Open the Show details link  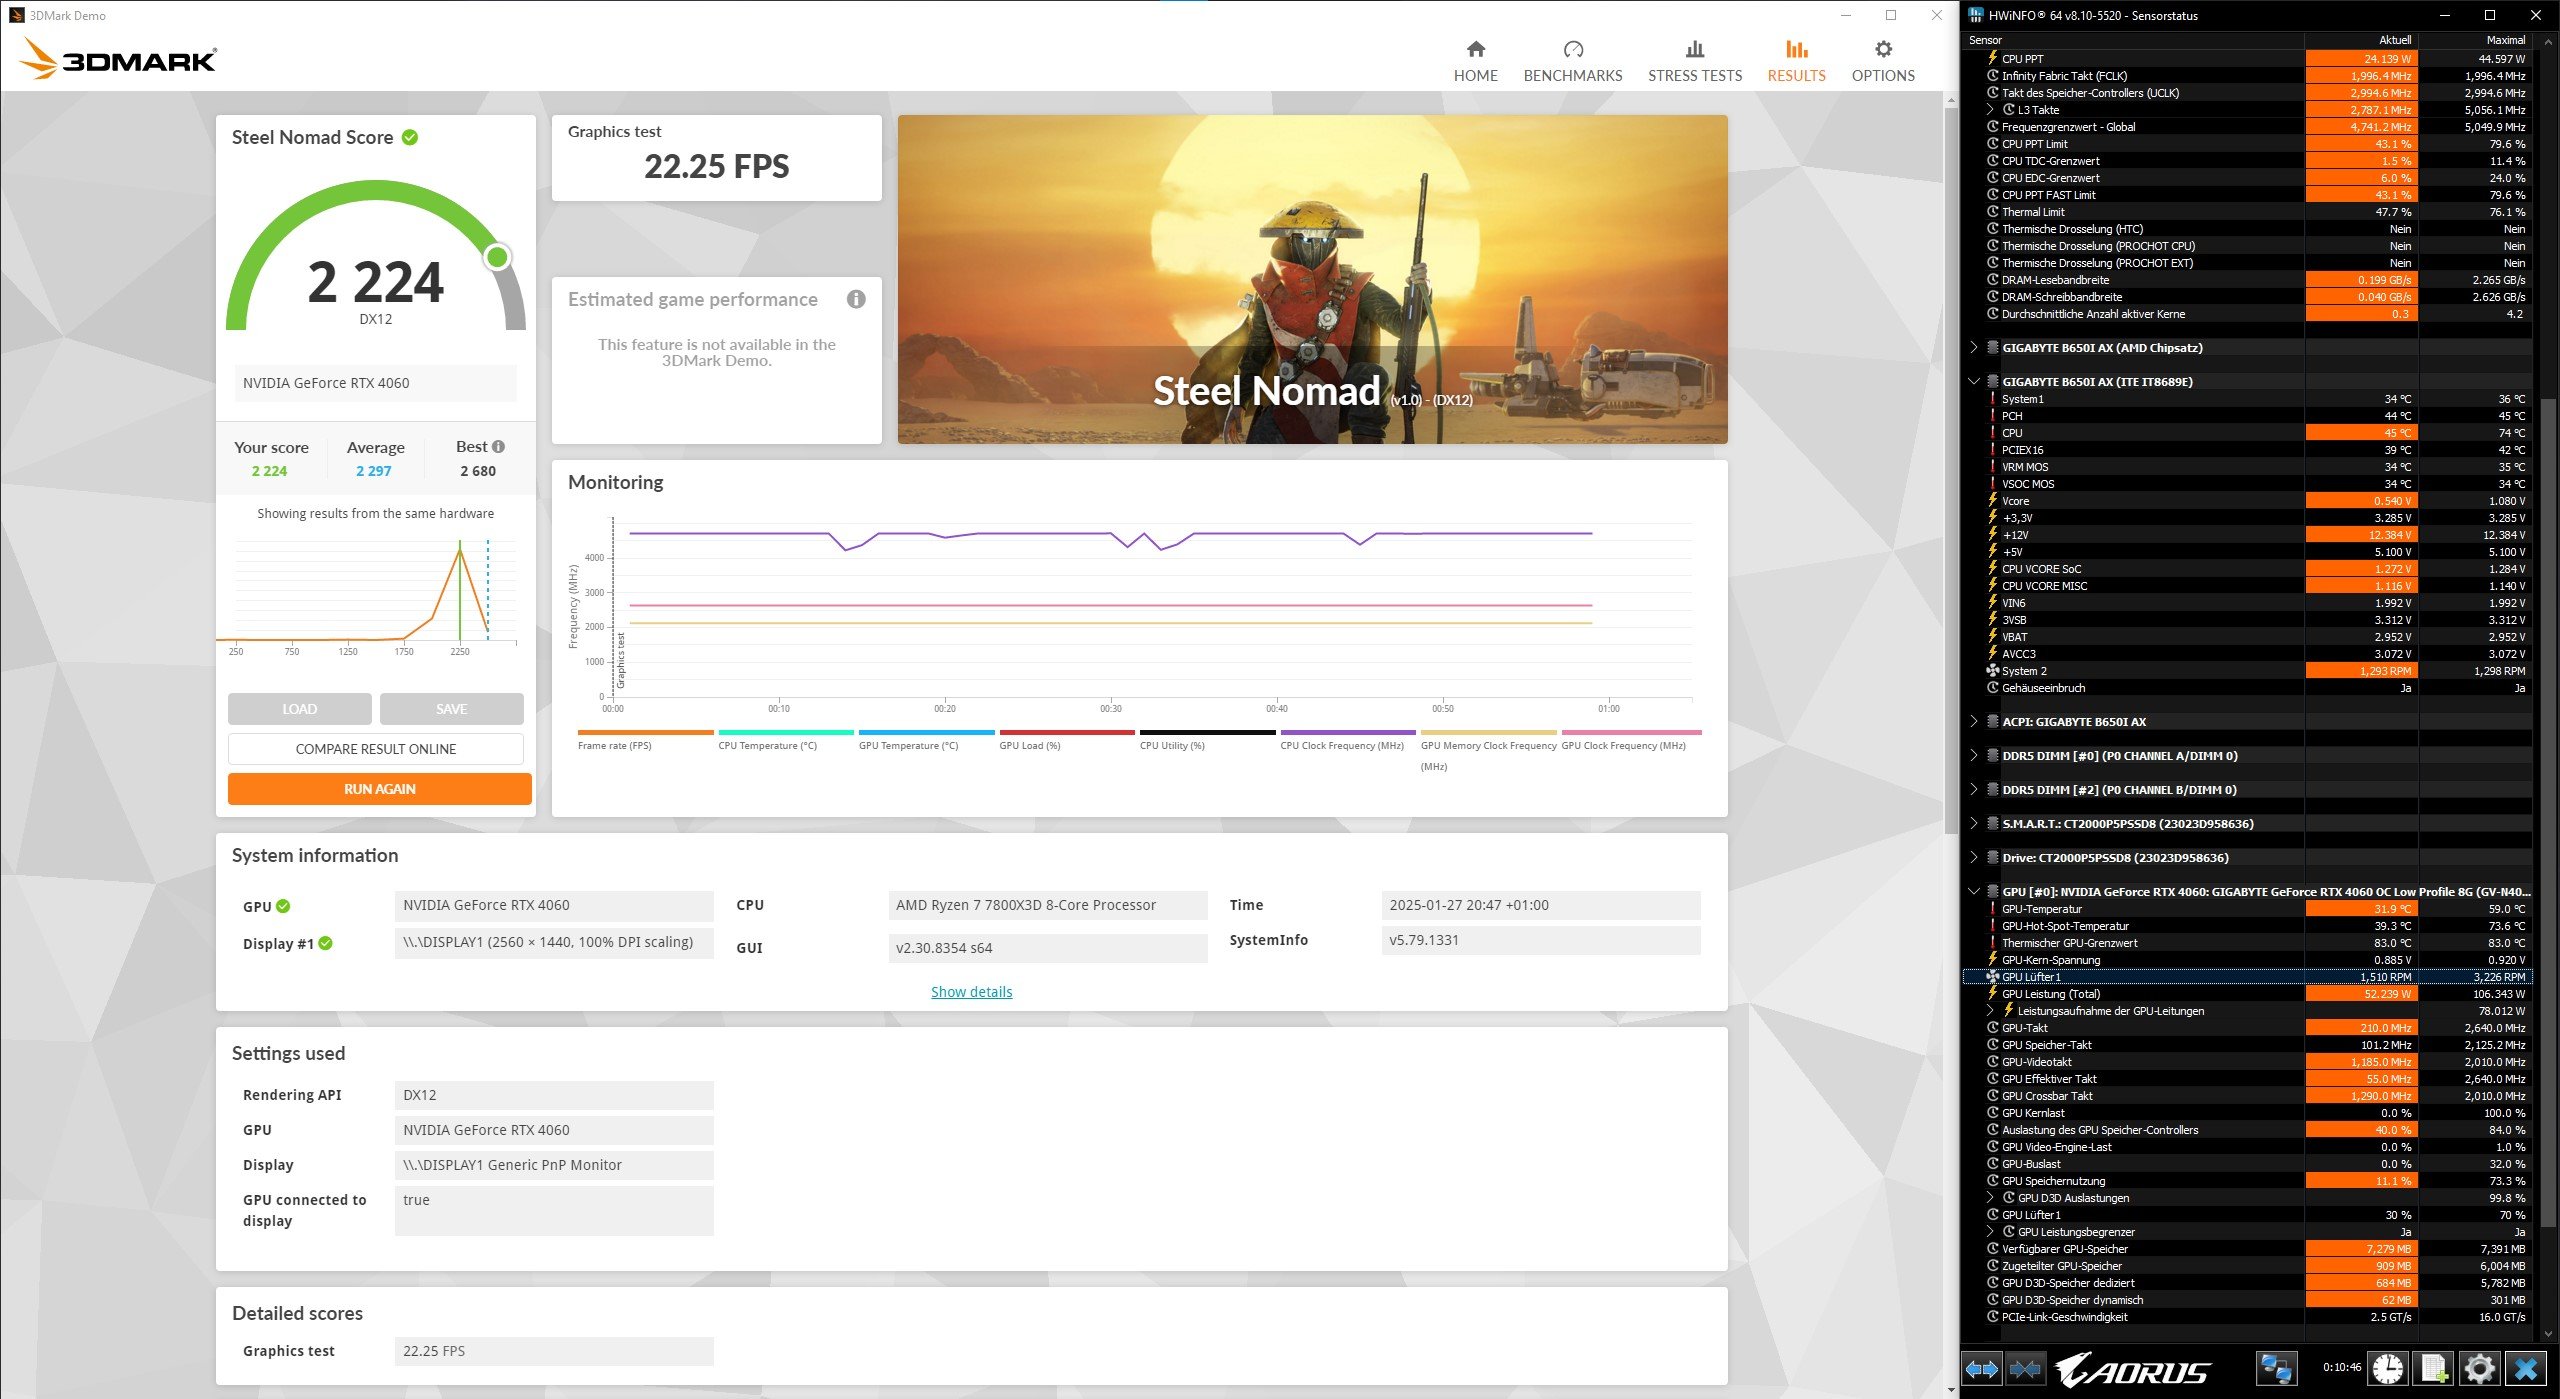click(x=971, y=992)
